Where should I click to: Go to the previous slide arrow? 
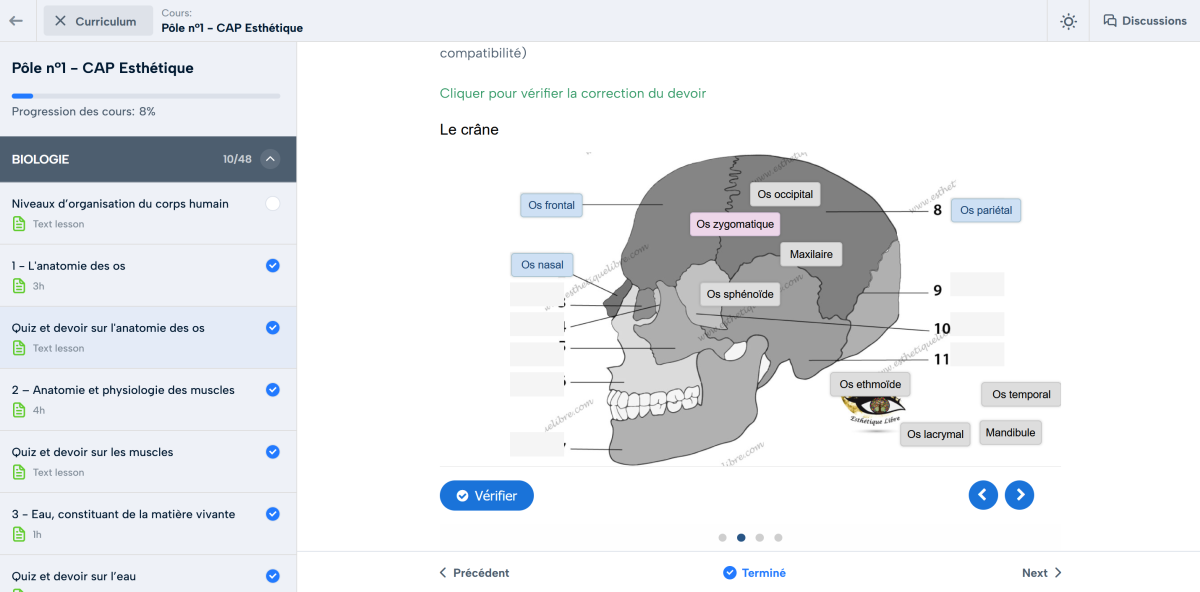983,495
